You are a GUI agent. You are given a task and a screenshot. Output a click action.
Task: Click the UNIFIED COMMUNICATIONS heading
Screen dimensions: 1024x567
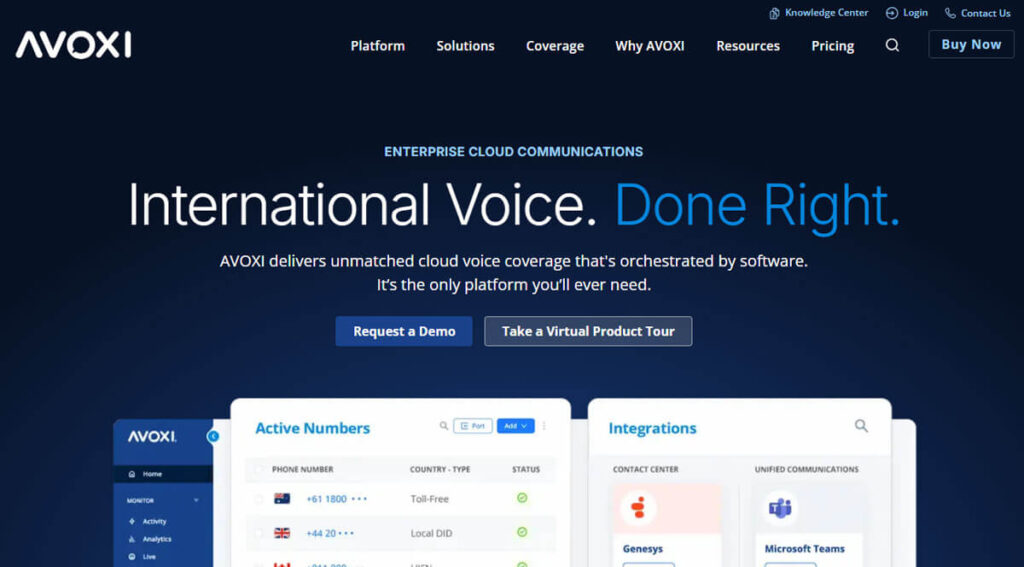point(807,469)
